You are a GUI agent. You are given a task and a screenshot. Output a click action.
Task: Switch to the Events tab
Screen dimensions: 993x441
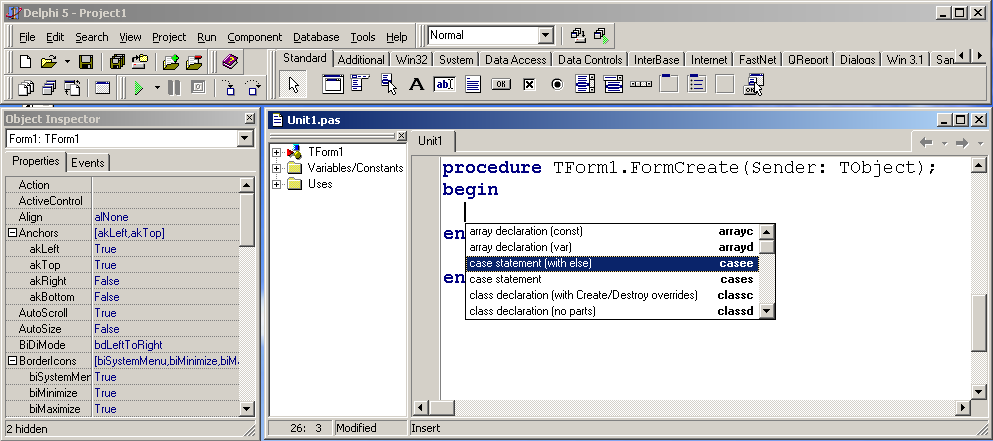pyautogui.click(x=87, y=163)
